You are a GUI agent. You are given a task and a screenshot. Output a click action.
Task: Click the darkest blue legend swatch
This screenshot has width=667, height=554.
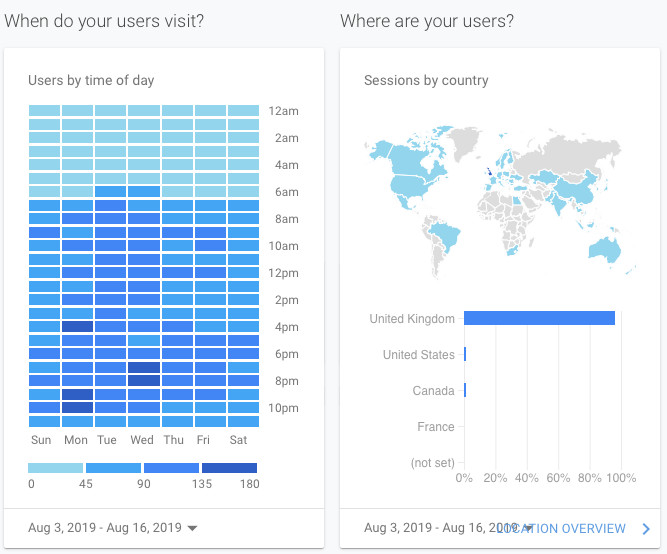(229, 467)
